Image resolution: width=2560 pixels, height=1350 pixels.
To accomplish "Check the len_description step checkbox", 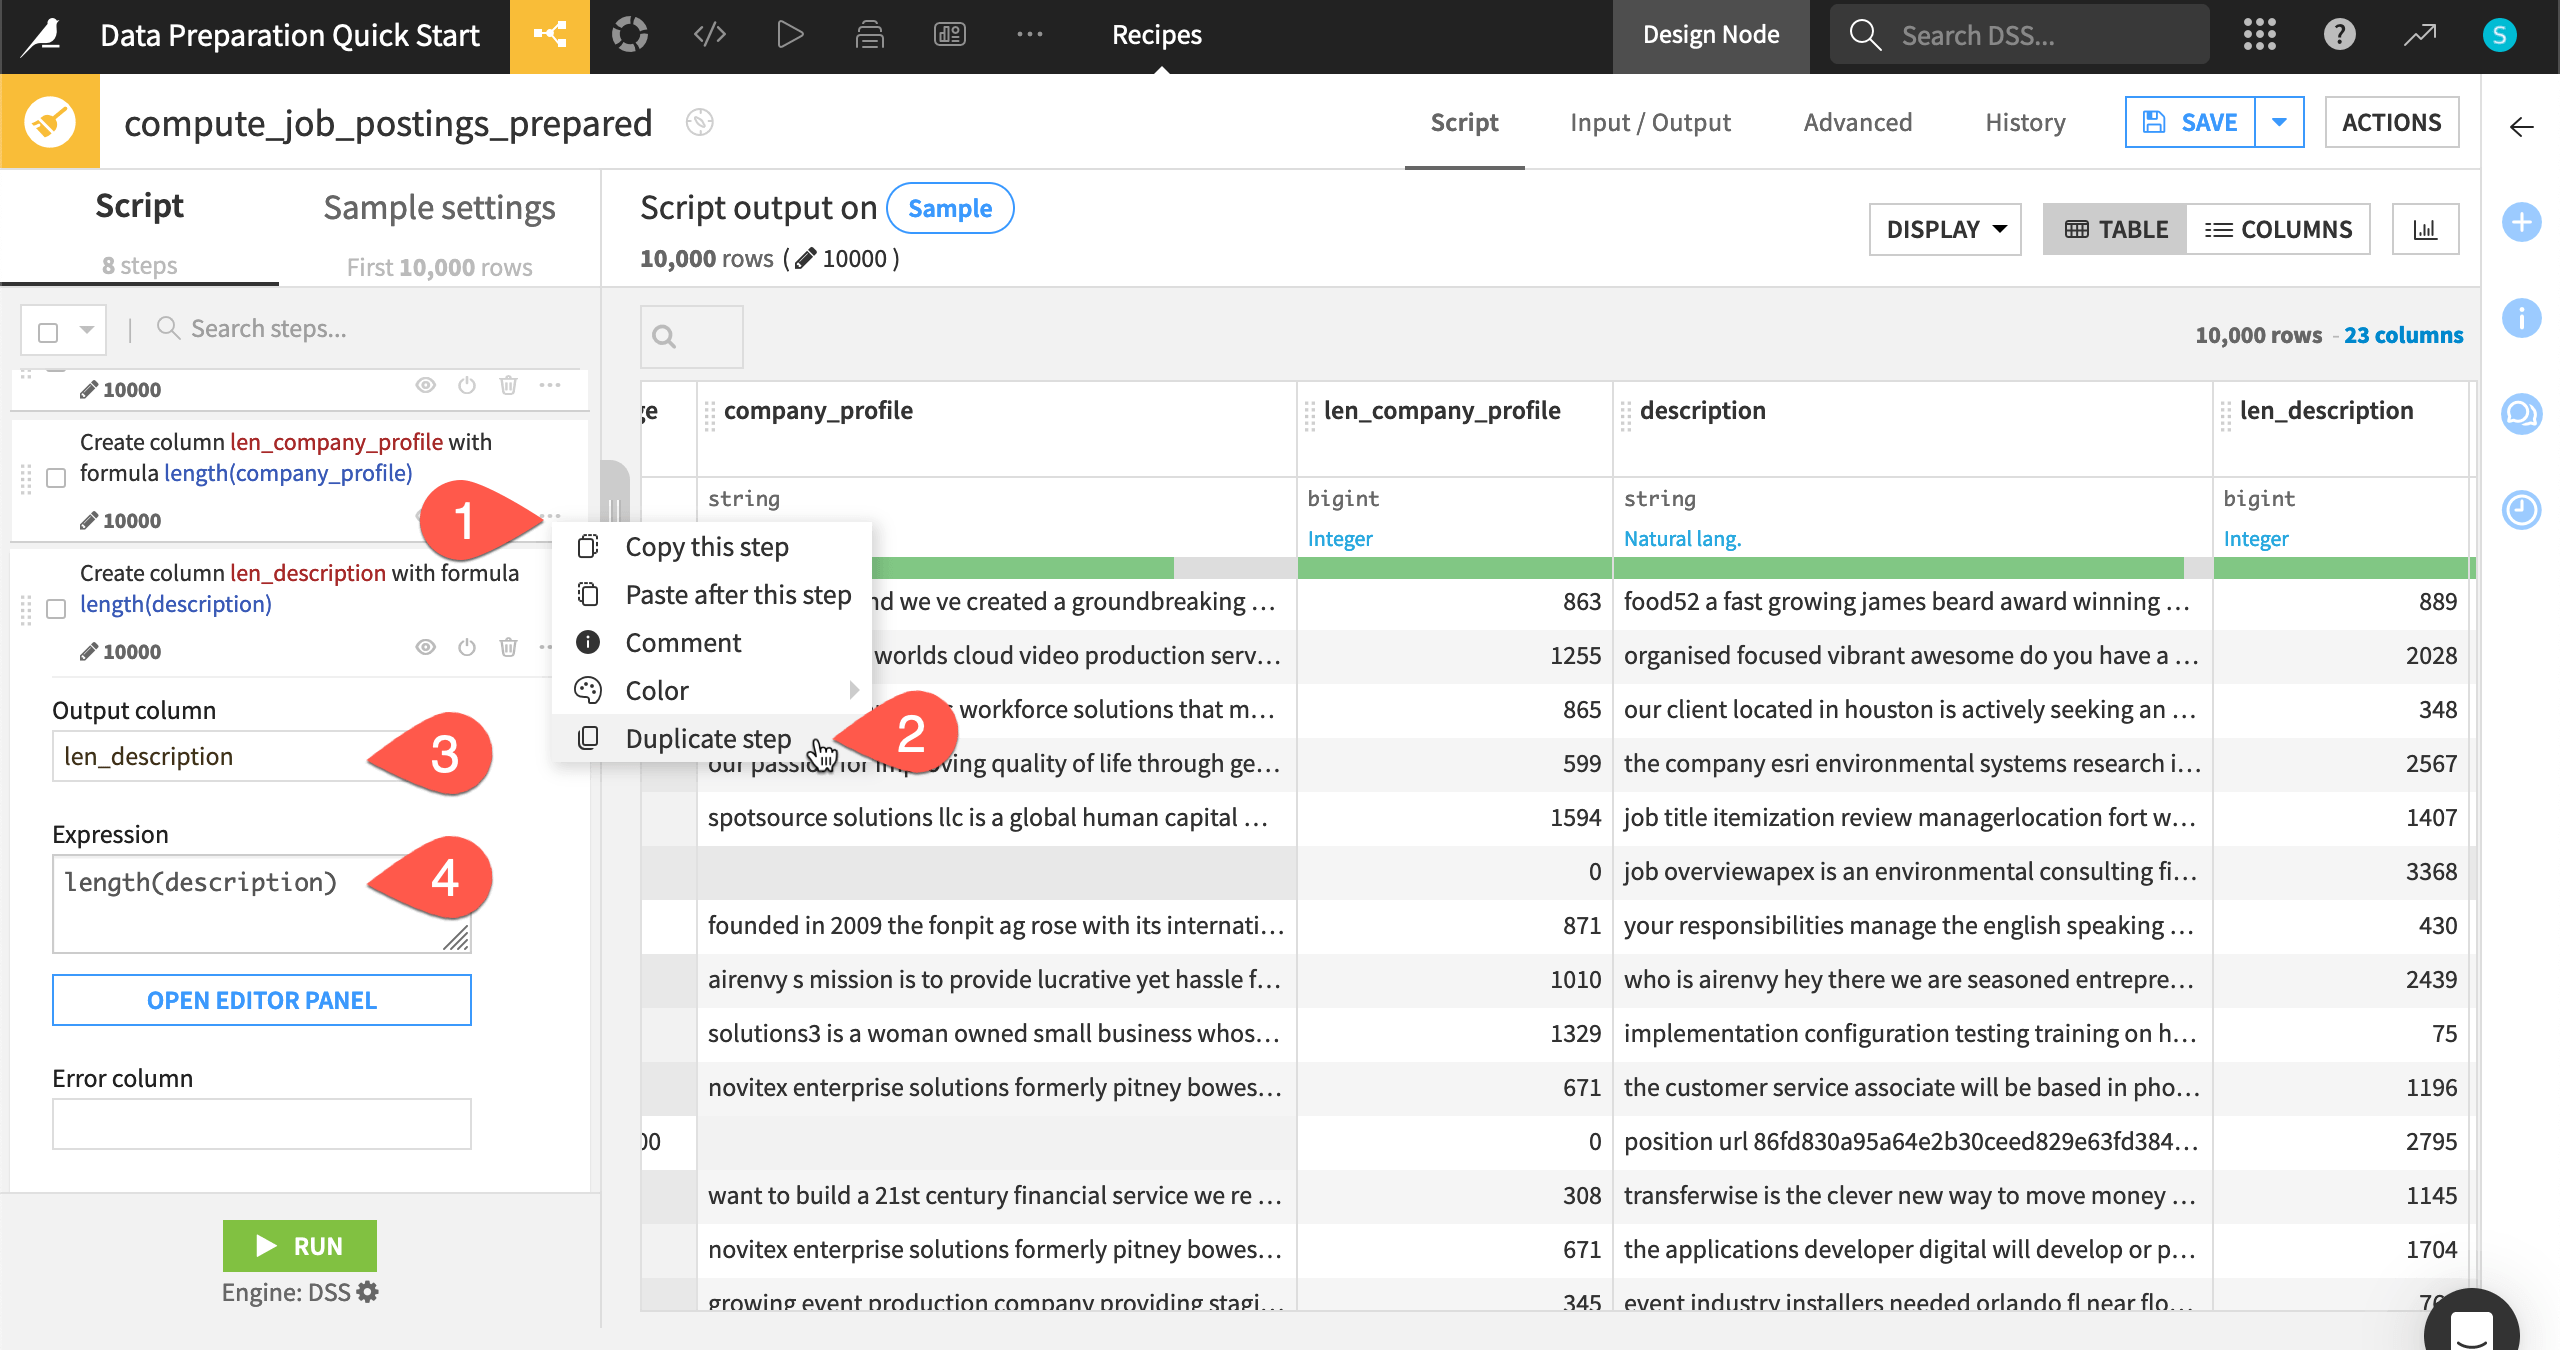I will point(57,609).
